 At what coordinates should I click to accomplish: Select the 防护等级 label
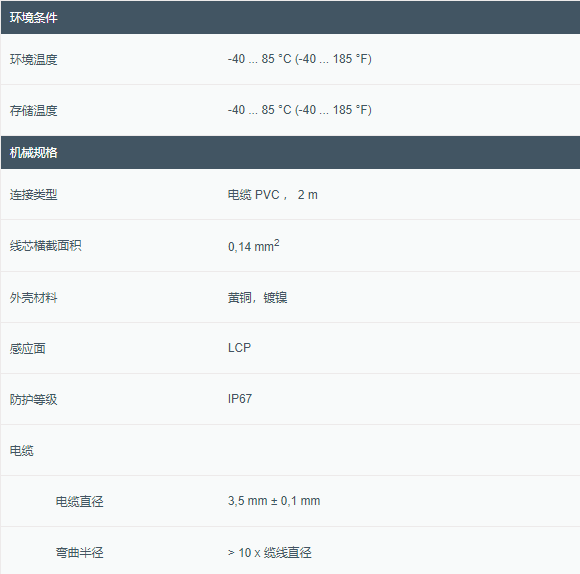coord(34,399)
